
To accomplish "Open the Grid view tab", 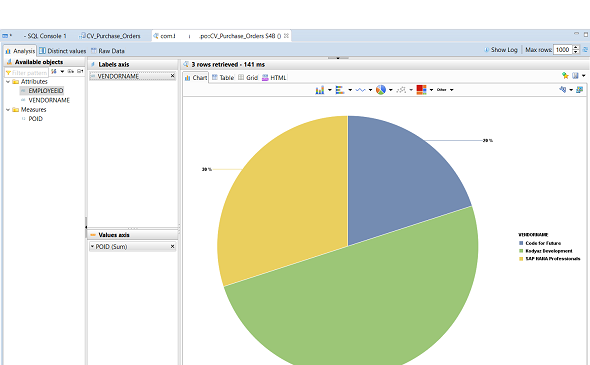I will click(x=248, y=78).
